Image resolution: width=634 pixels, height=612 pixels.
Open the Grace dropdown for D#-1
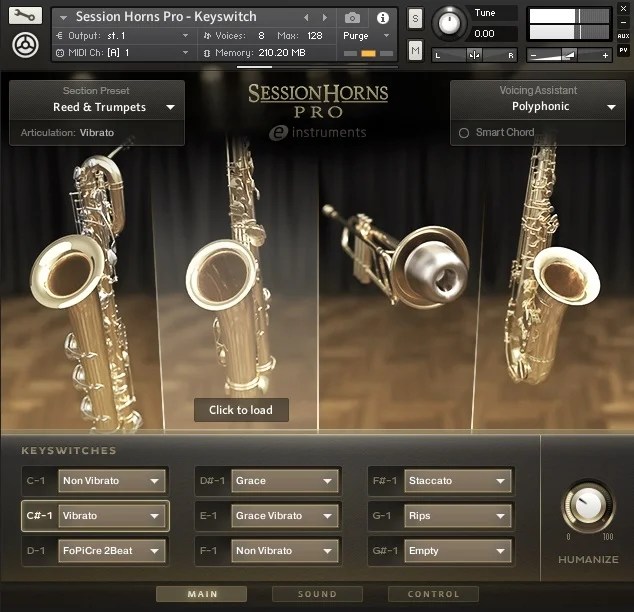tap(285, 481)
